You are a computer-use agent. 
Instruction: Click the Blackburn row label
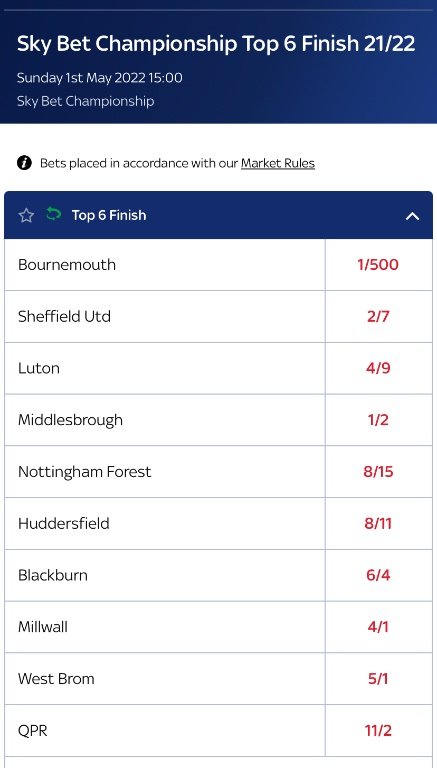pyautogui.click(x=53, y=575)
